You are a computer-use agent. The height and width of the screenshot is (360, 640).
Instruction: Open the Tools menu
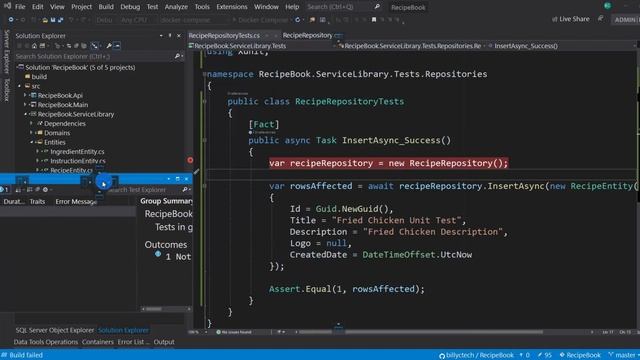point(202,7)
